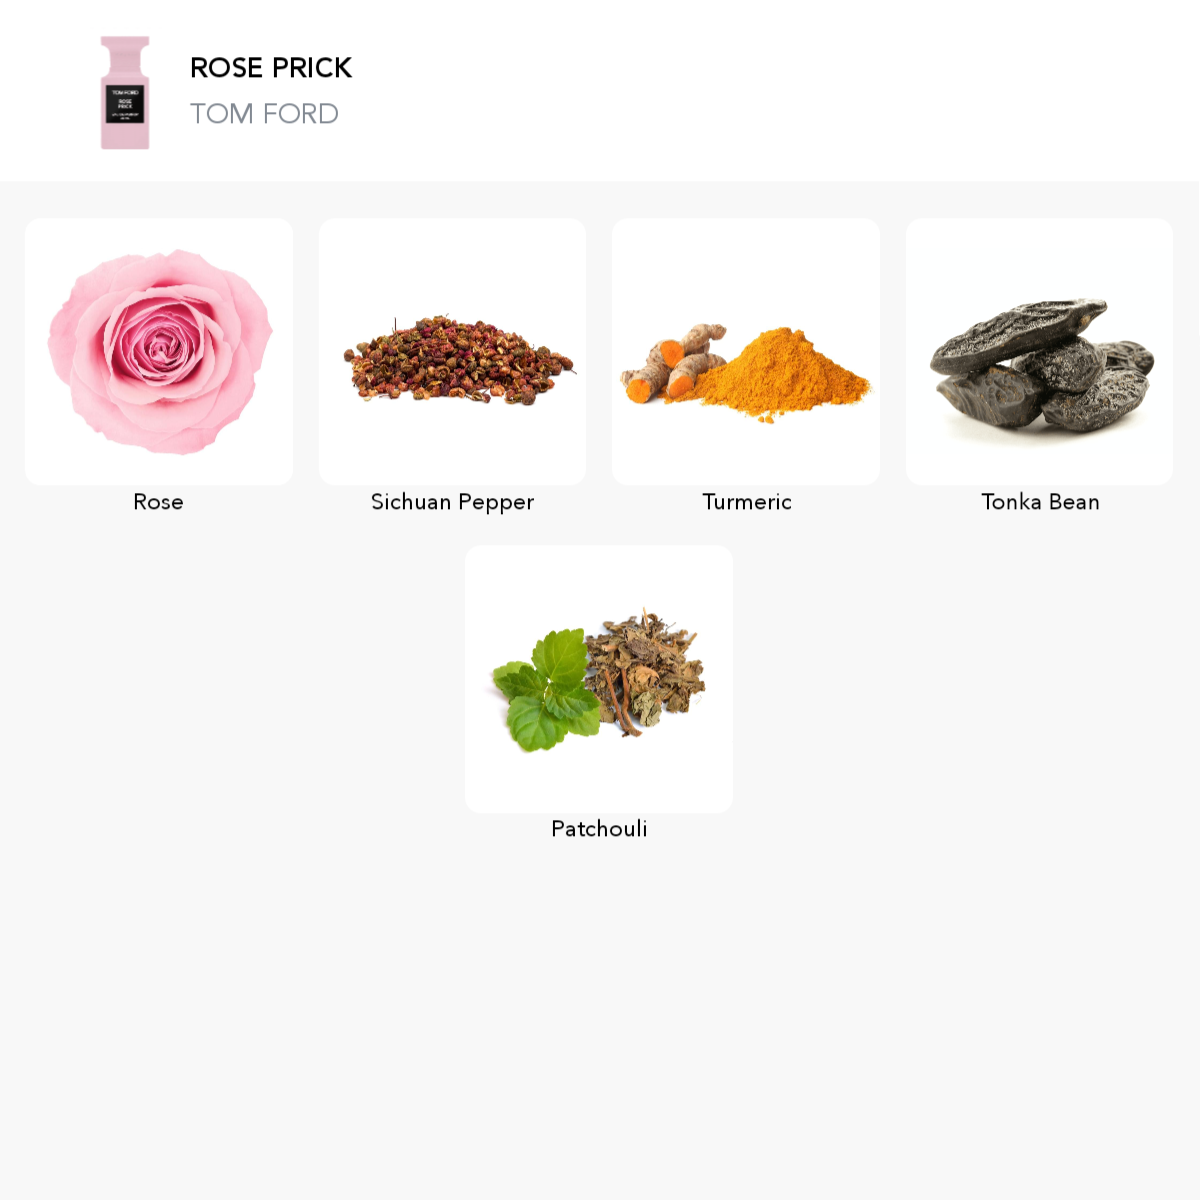The width and height of the screenshot is (1200, 1200).
Task: Select the pink rose flower image
Action: tap(160, 351)
